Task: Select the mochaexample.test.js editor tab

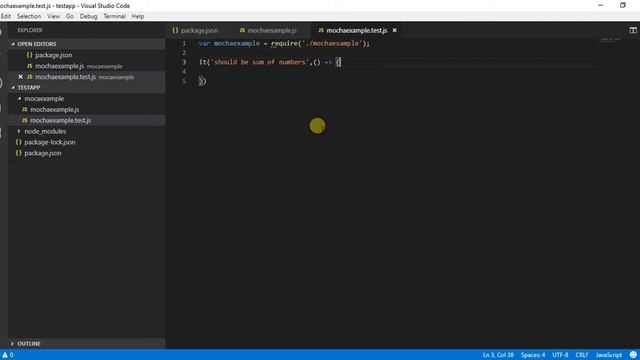Action: pos(356,30)
